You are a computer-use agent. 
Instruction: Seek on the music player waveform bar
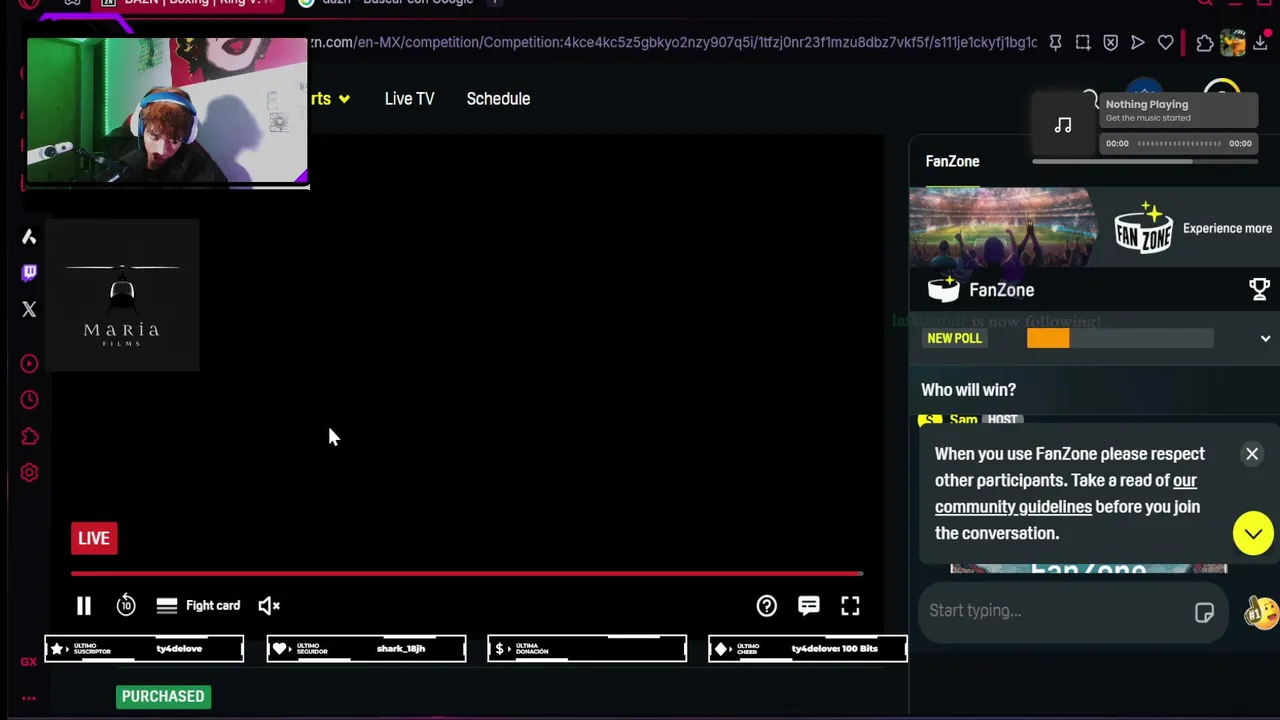[1179, 144]
